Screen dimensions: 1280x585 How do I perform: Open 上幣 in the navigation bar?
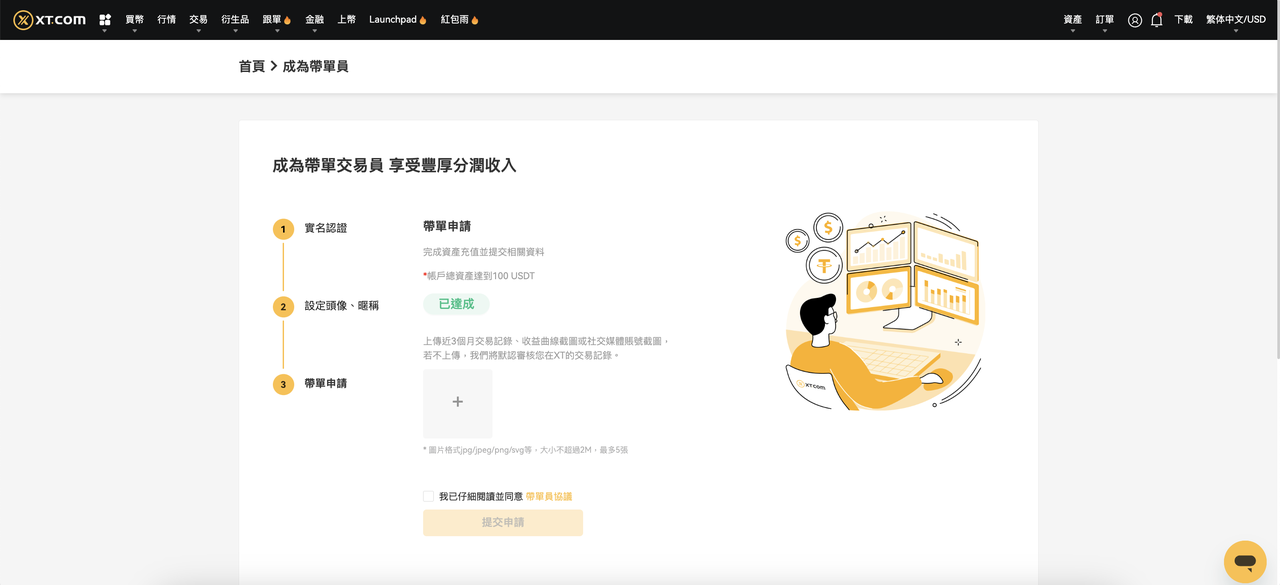click(346, 20)
